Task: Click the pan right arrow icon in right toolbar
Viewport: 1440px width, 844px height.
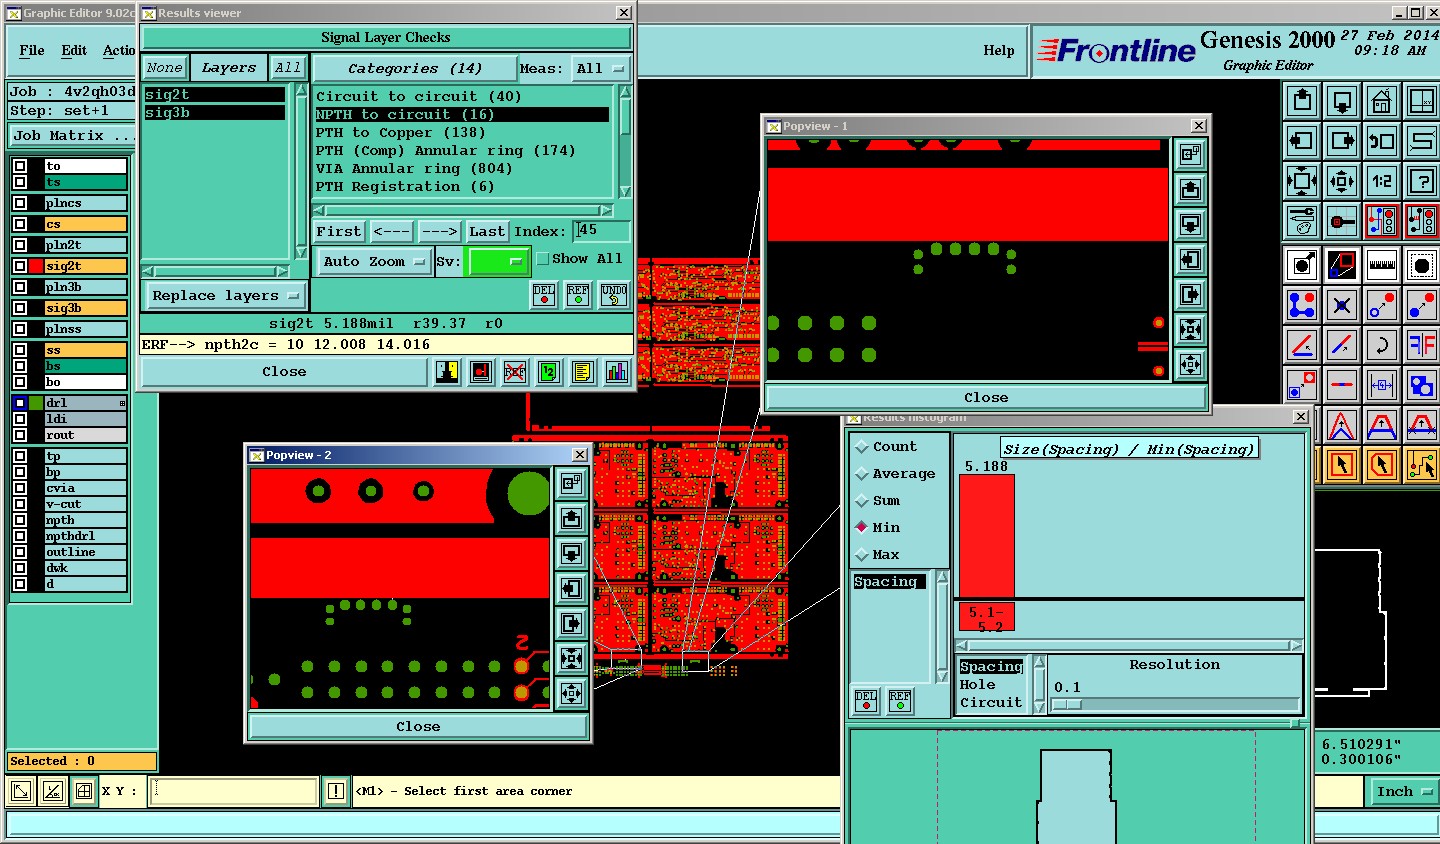Action: (x=1342, y=141)
